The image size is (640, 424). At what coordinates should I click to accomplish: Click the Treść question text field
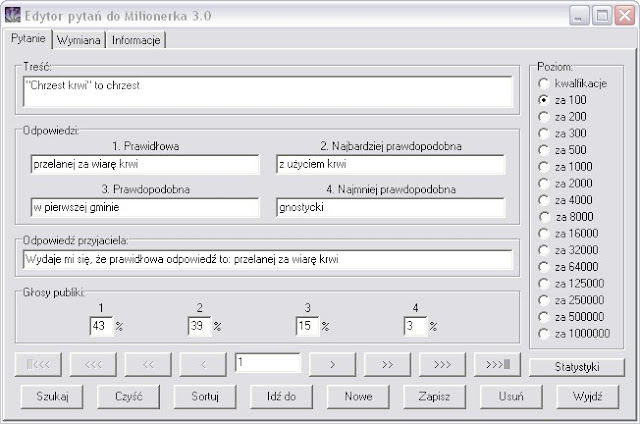click(x=268, y=91)
